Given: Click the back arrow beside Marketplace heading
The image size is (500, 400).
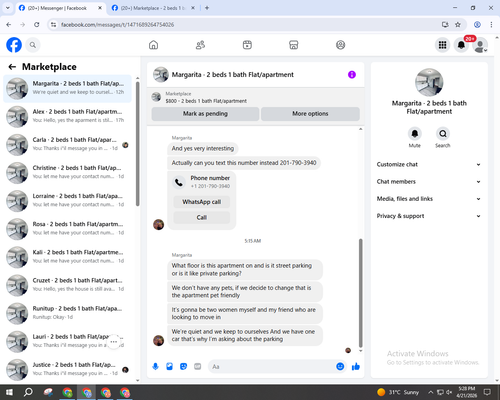Looking at the screenshot, I should click(12, 67).
